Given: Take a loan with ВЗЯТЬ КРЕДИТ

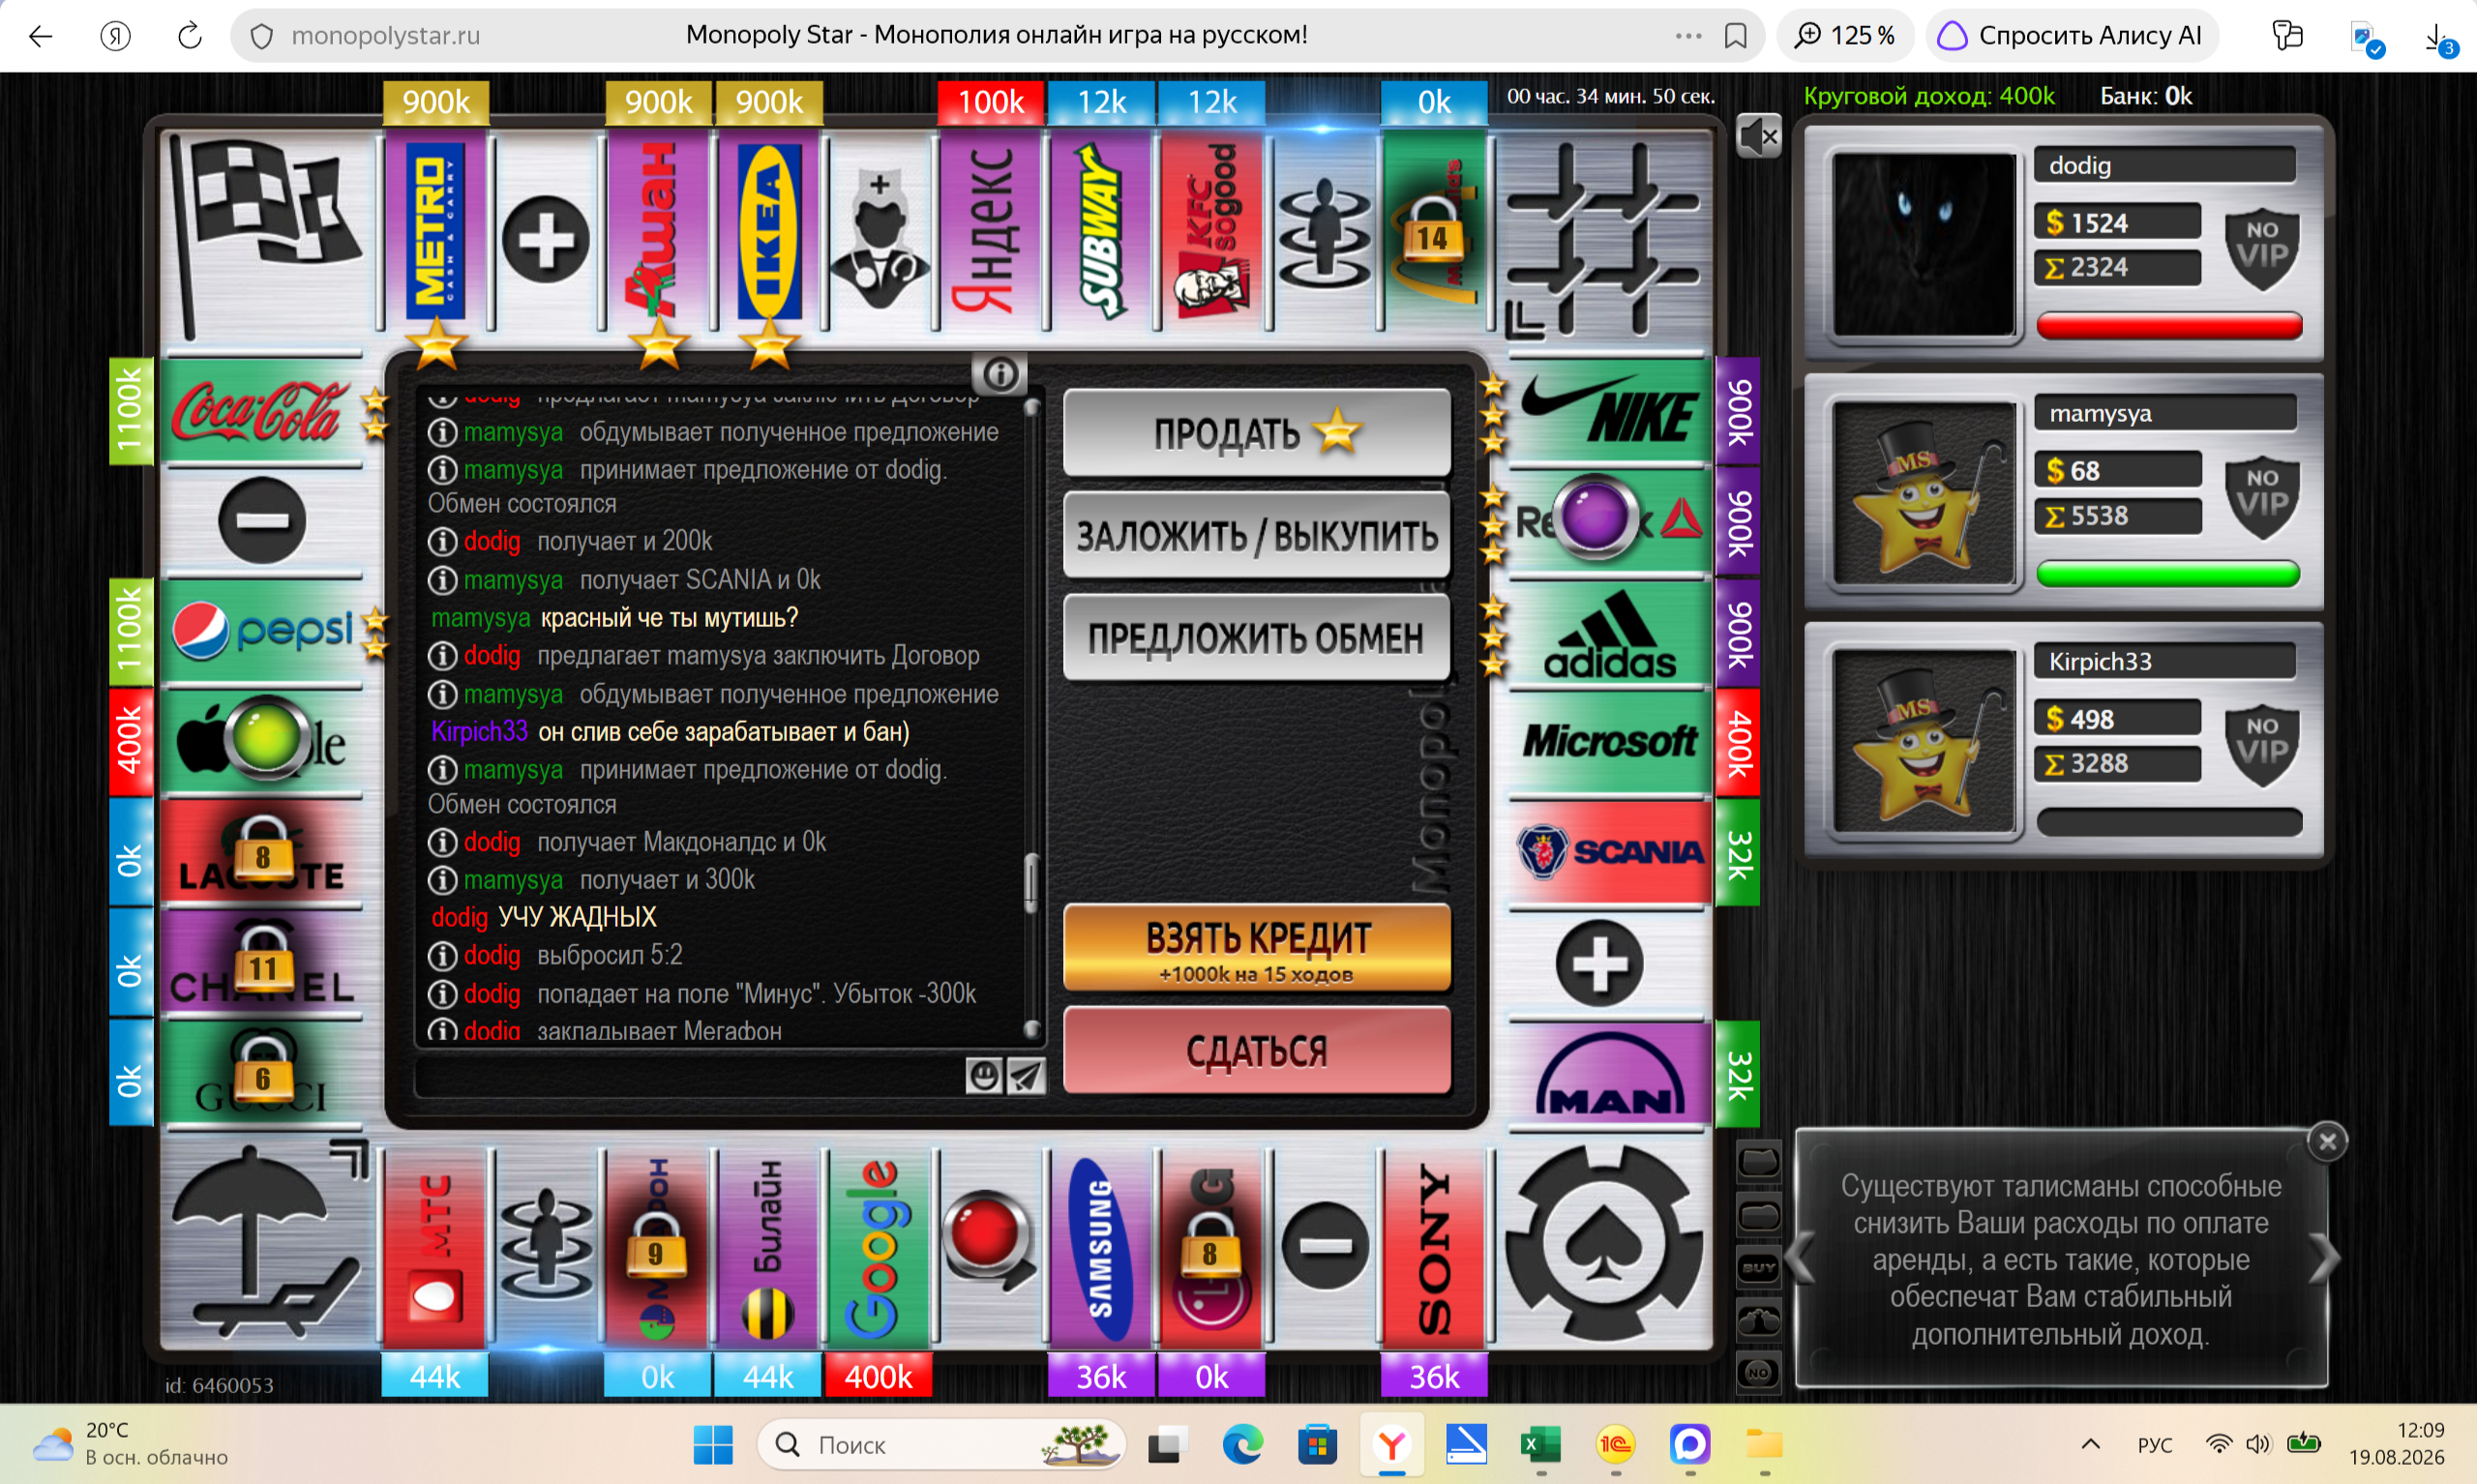Looking at the screenshot, I should tap(1256, 947).
